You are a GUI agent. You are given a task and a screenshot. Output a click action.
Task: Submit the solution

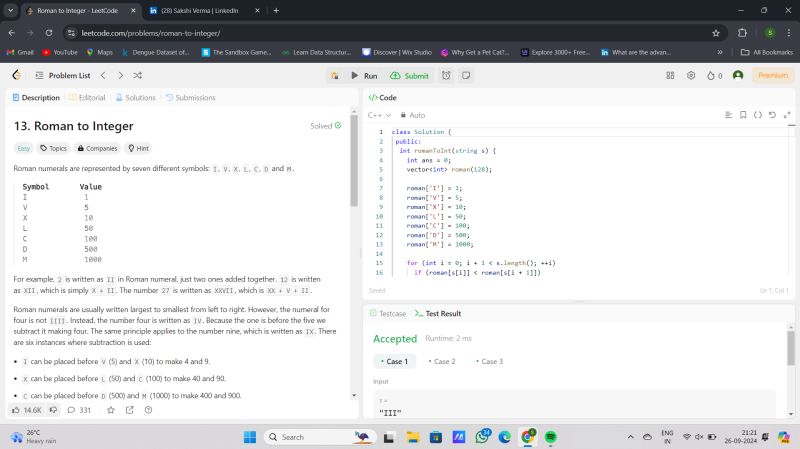pyautogui.click(x=410, y=76)
